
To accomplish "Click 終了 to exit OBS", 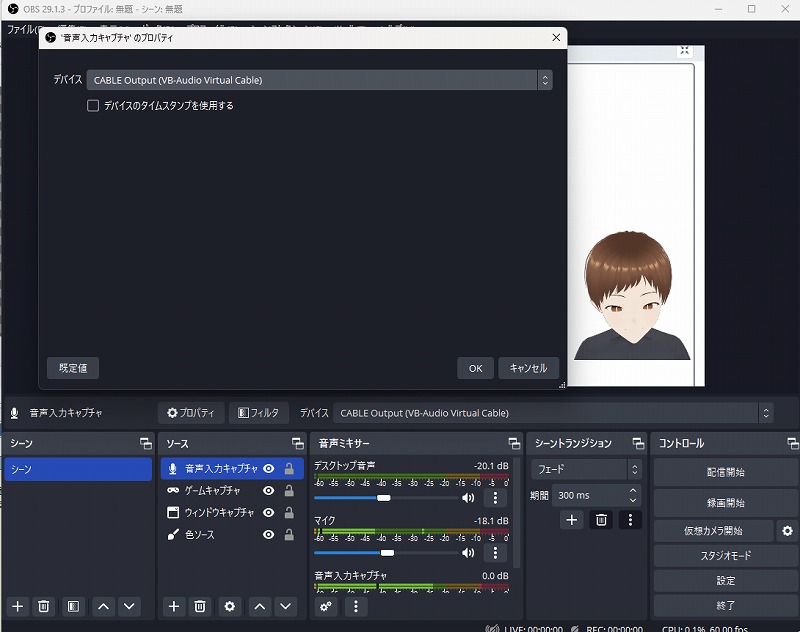I will (x=726, y=605).
